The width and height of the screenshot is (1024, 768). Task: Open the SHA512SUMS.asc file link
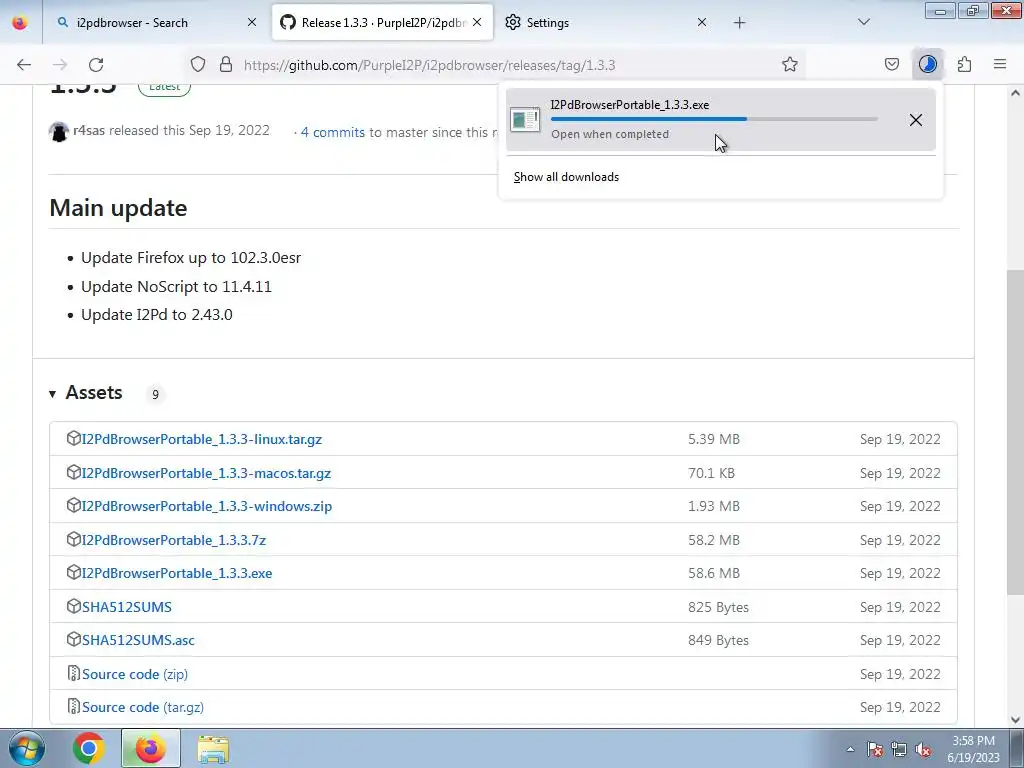138,640
